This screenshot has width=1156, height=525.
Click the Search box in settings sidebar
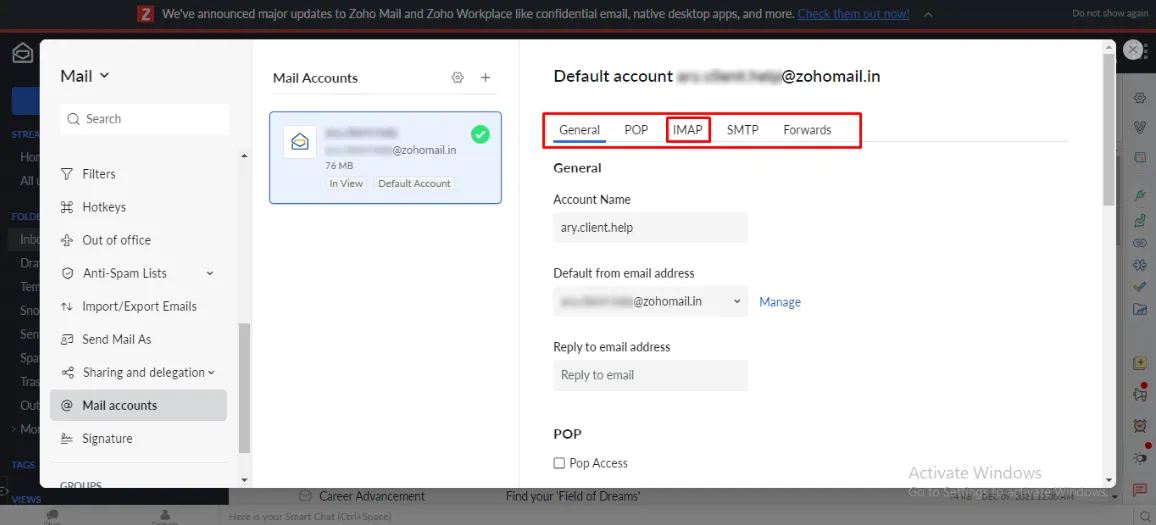coord(145,119)
